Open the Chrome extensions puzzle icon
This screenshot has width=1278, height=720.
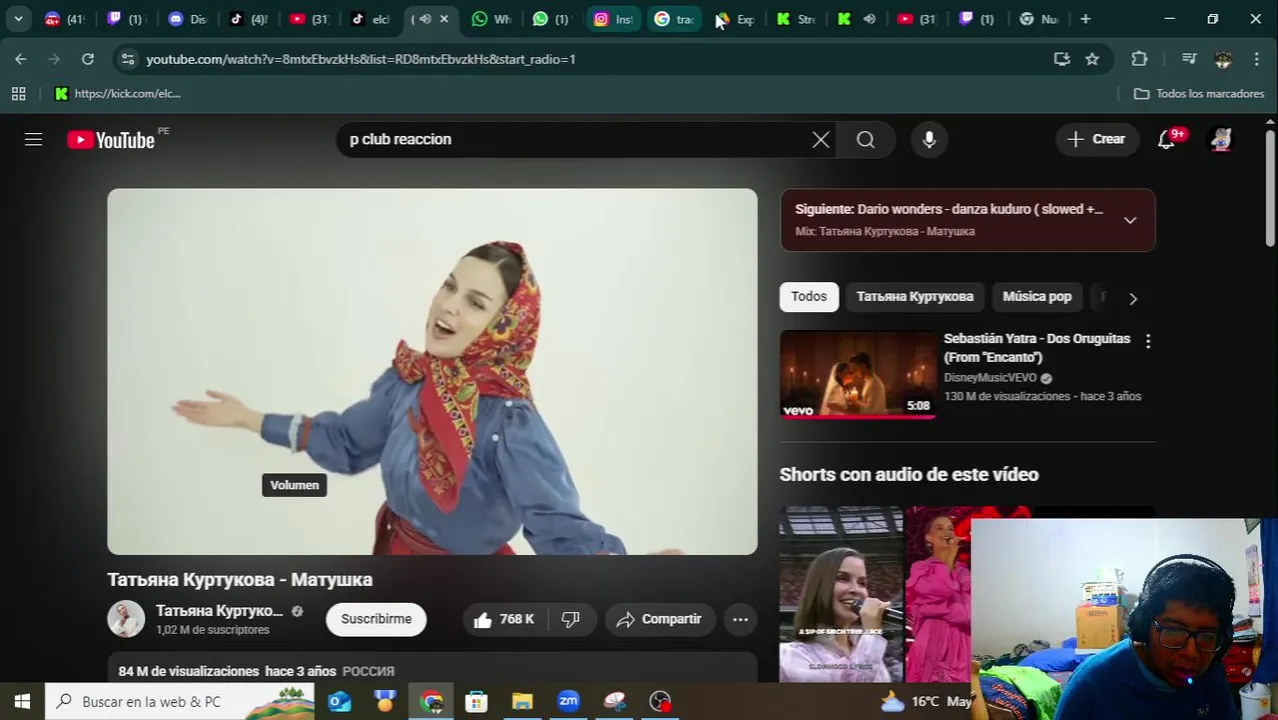tap(1139, 59)
